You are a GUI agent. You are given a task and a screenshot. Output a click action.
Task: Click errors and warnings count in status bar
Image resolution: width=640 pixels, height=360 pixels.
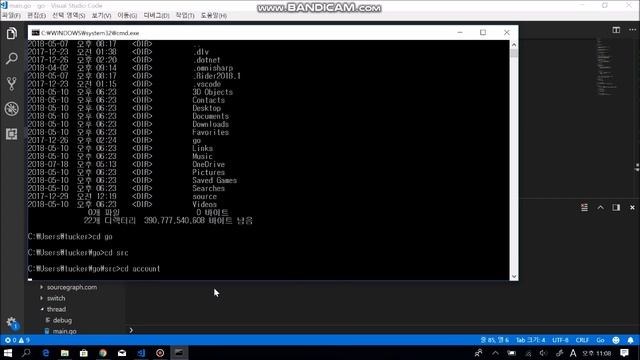(17, 340)
